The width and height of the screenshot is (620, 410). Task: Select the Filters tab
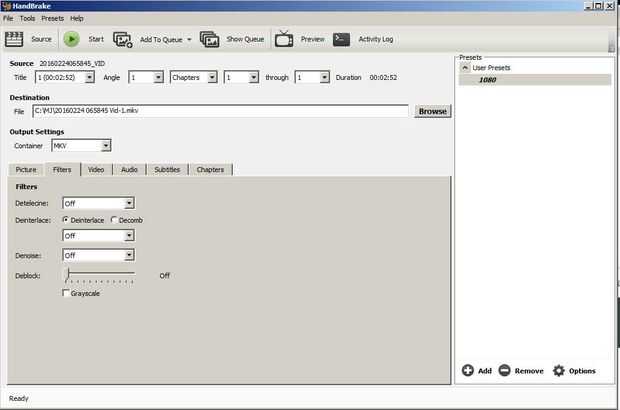click(62, 170)
